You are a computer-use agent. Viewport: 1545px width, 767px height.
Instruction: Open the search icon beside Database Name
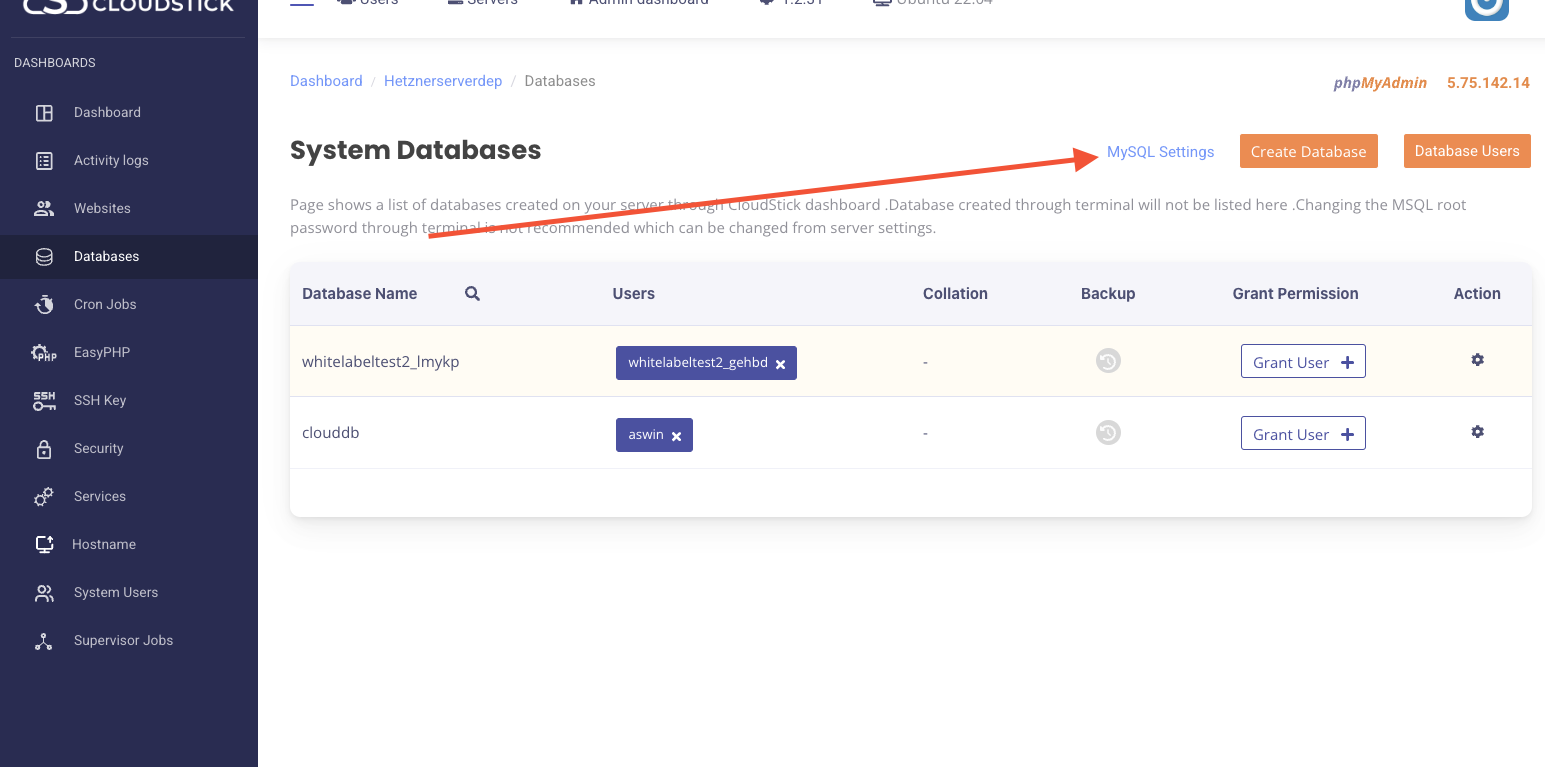[471, 293]
